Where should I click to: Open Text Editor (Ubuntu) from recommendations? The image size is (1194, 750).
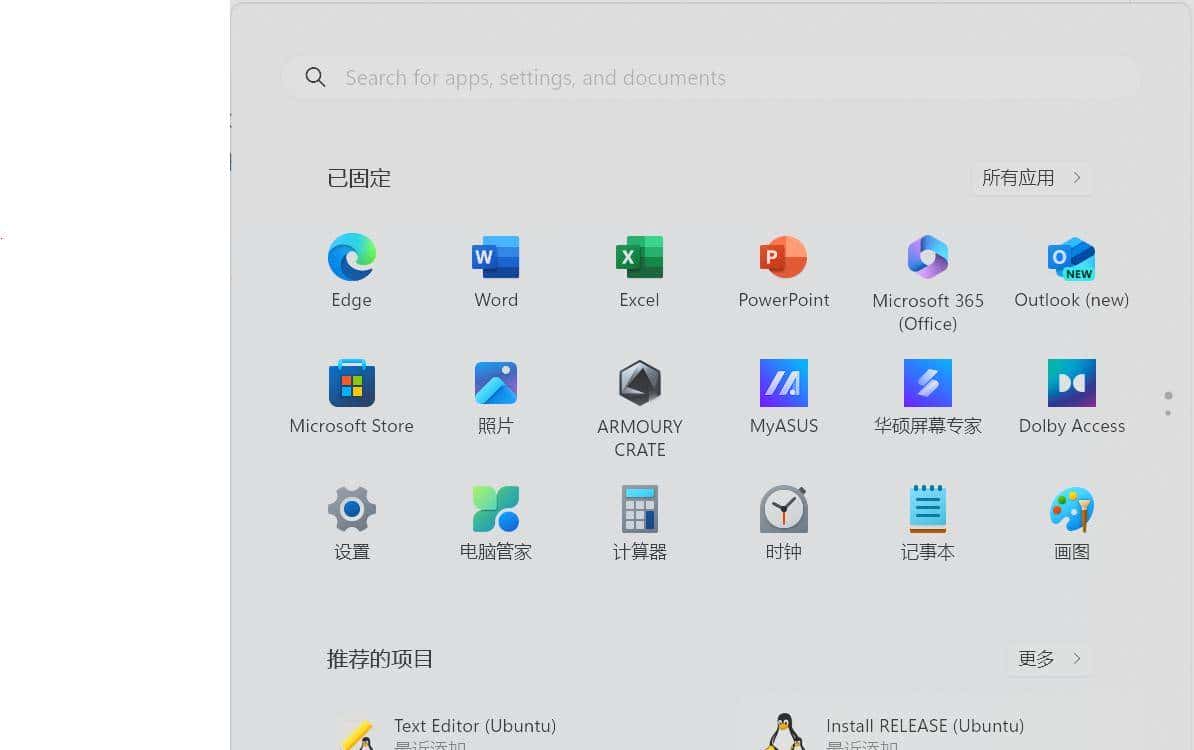475,726
